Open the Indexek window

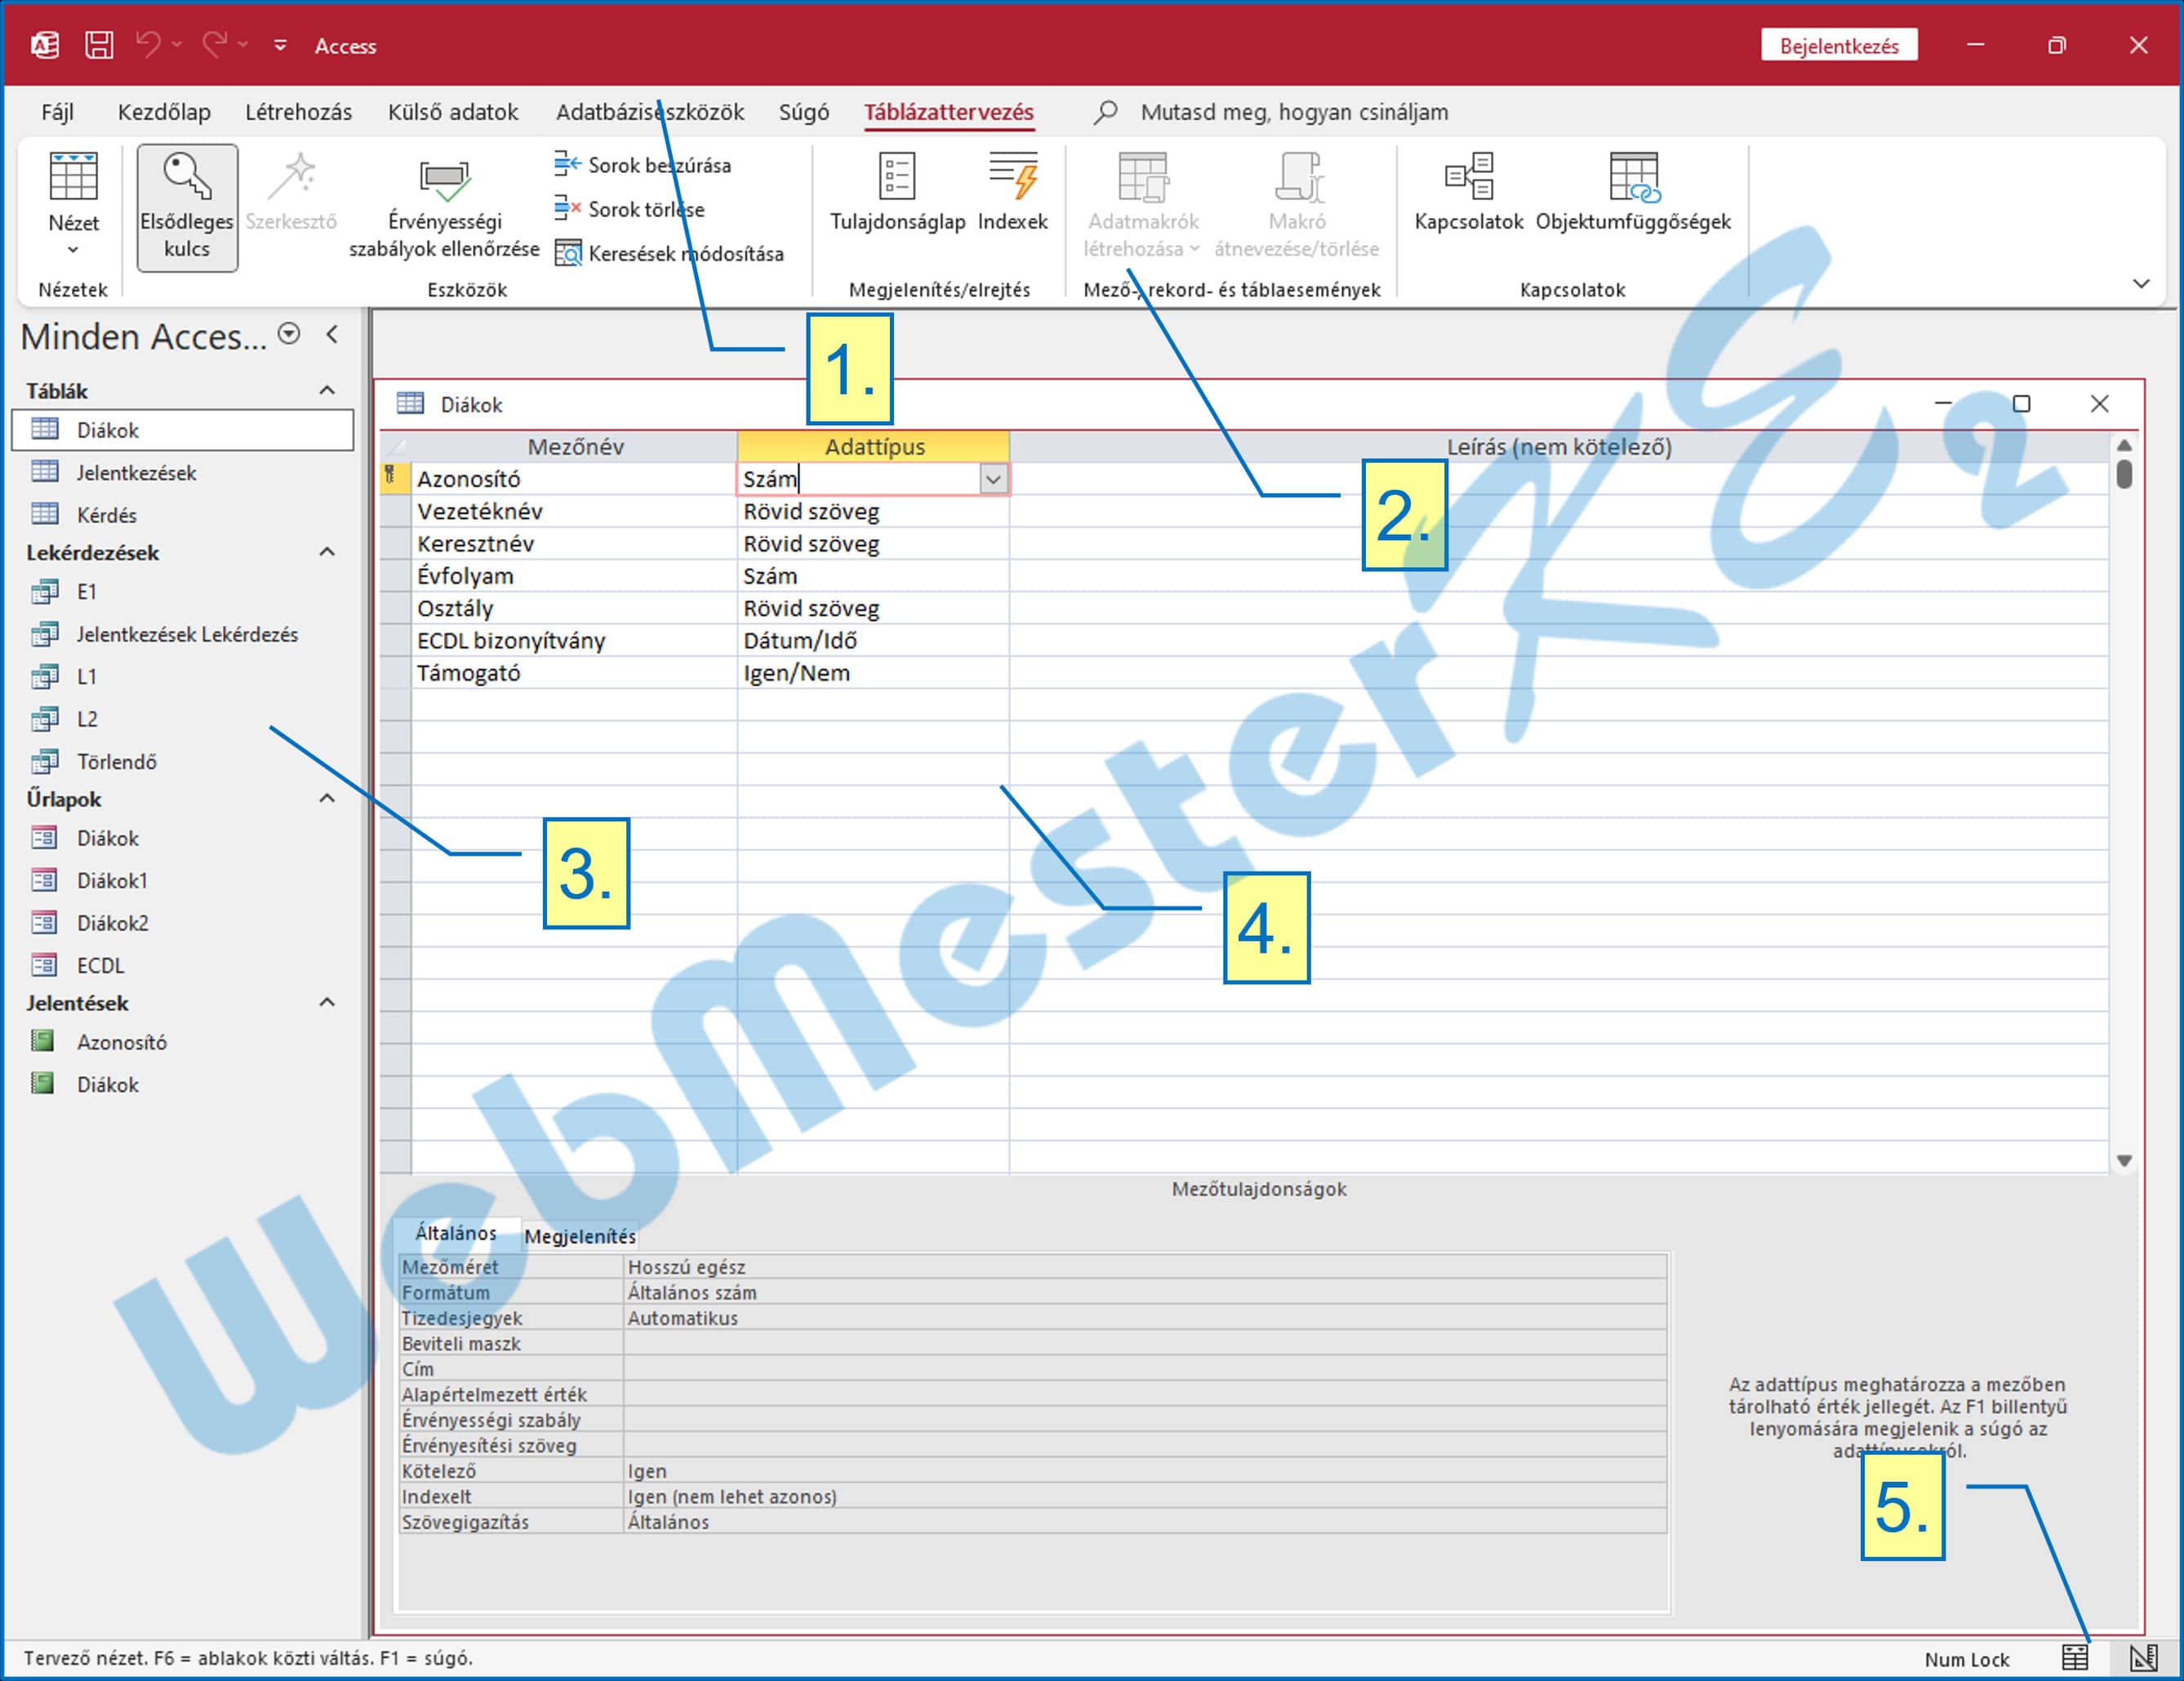point(1012,193)
